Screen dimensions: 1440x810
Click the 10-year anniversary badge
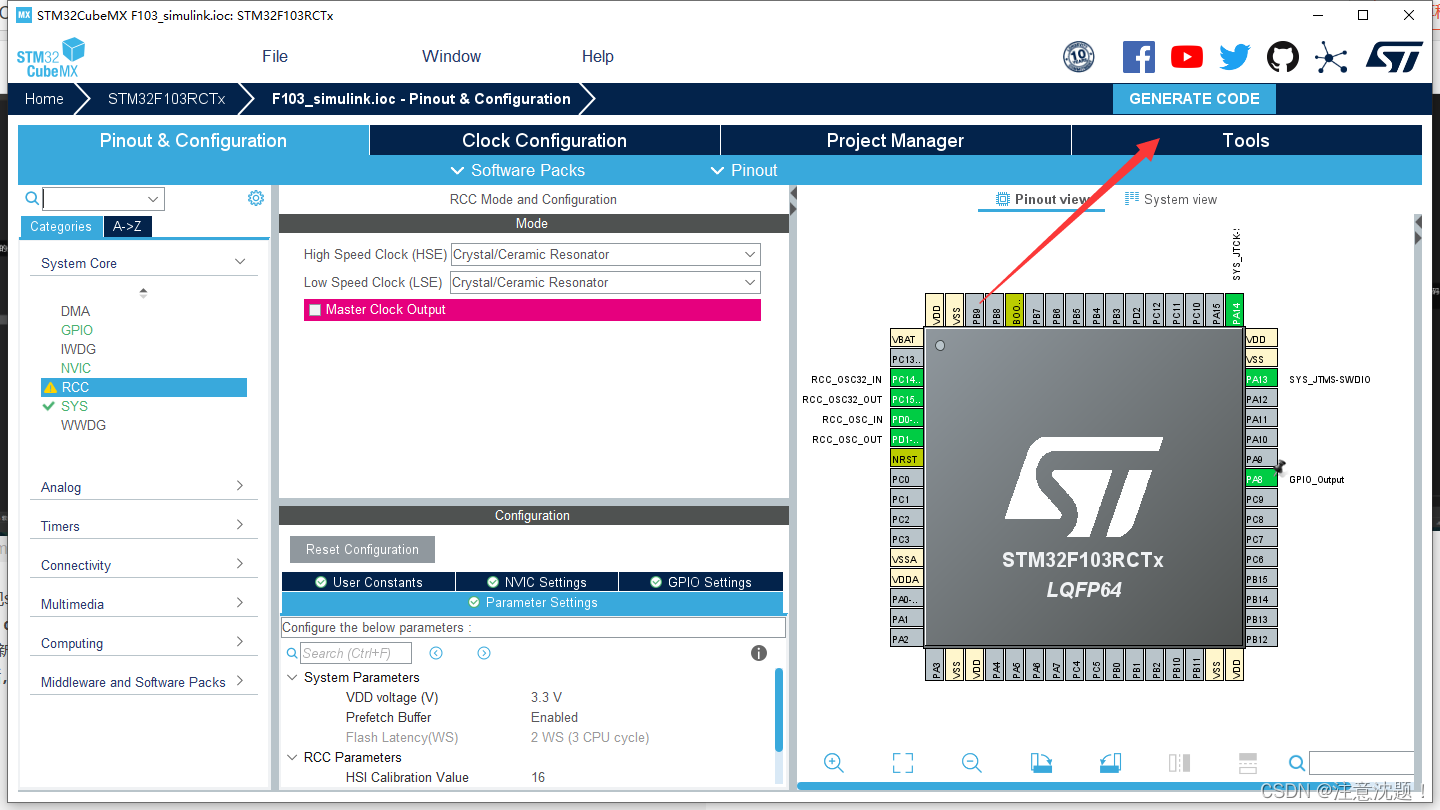pos(1079,57)
